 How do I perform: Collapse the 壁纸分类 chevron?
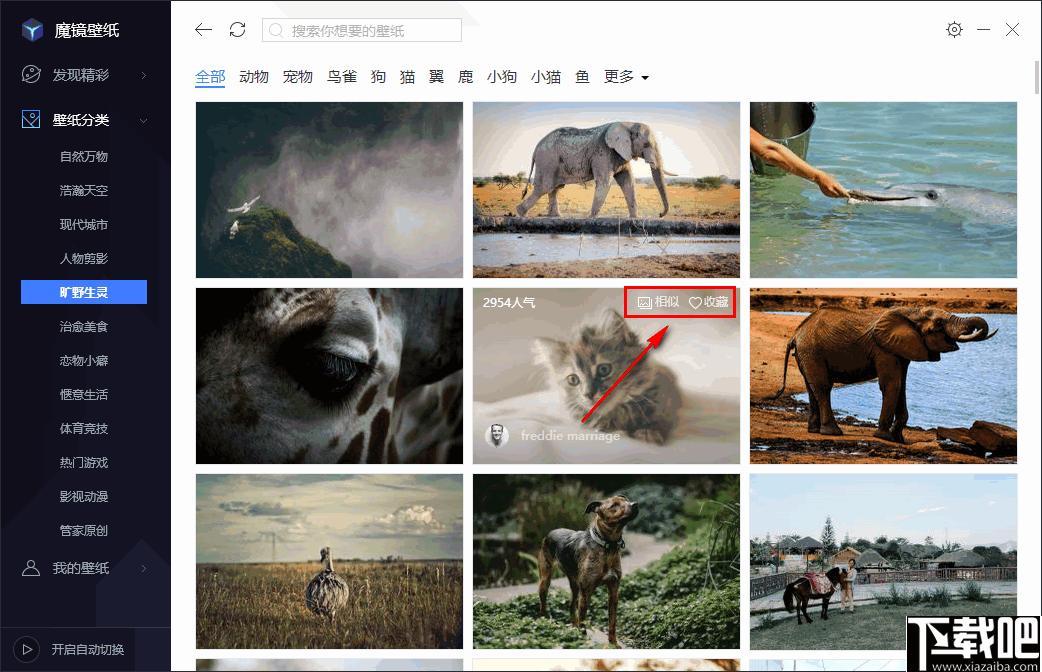coord(144,120)
